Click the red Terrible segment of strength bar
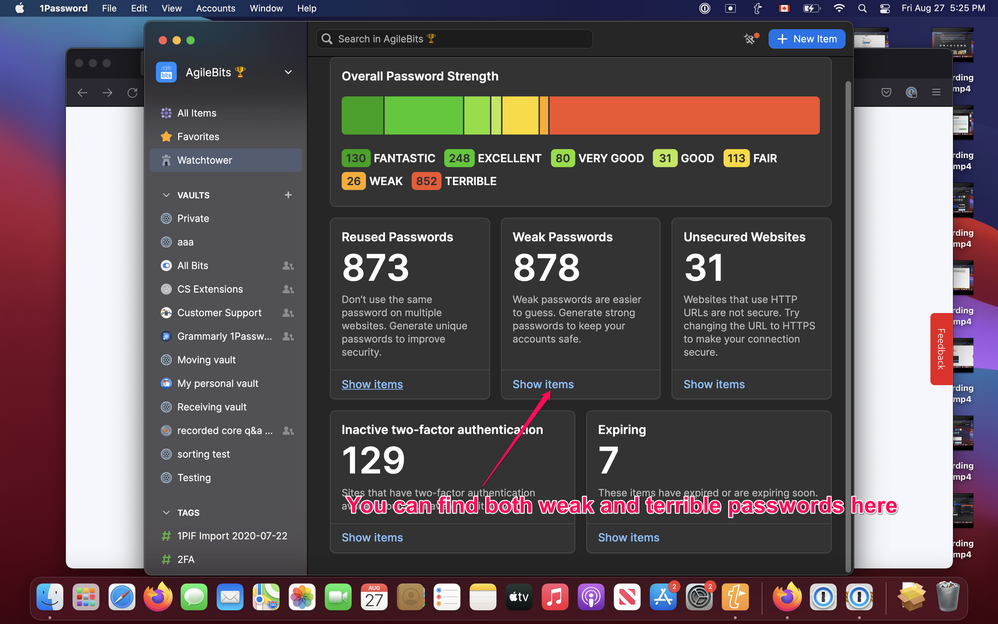Screen dimensions: 998x624 (684, 116)
